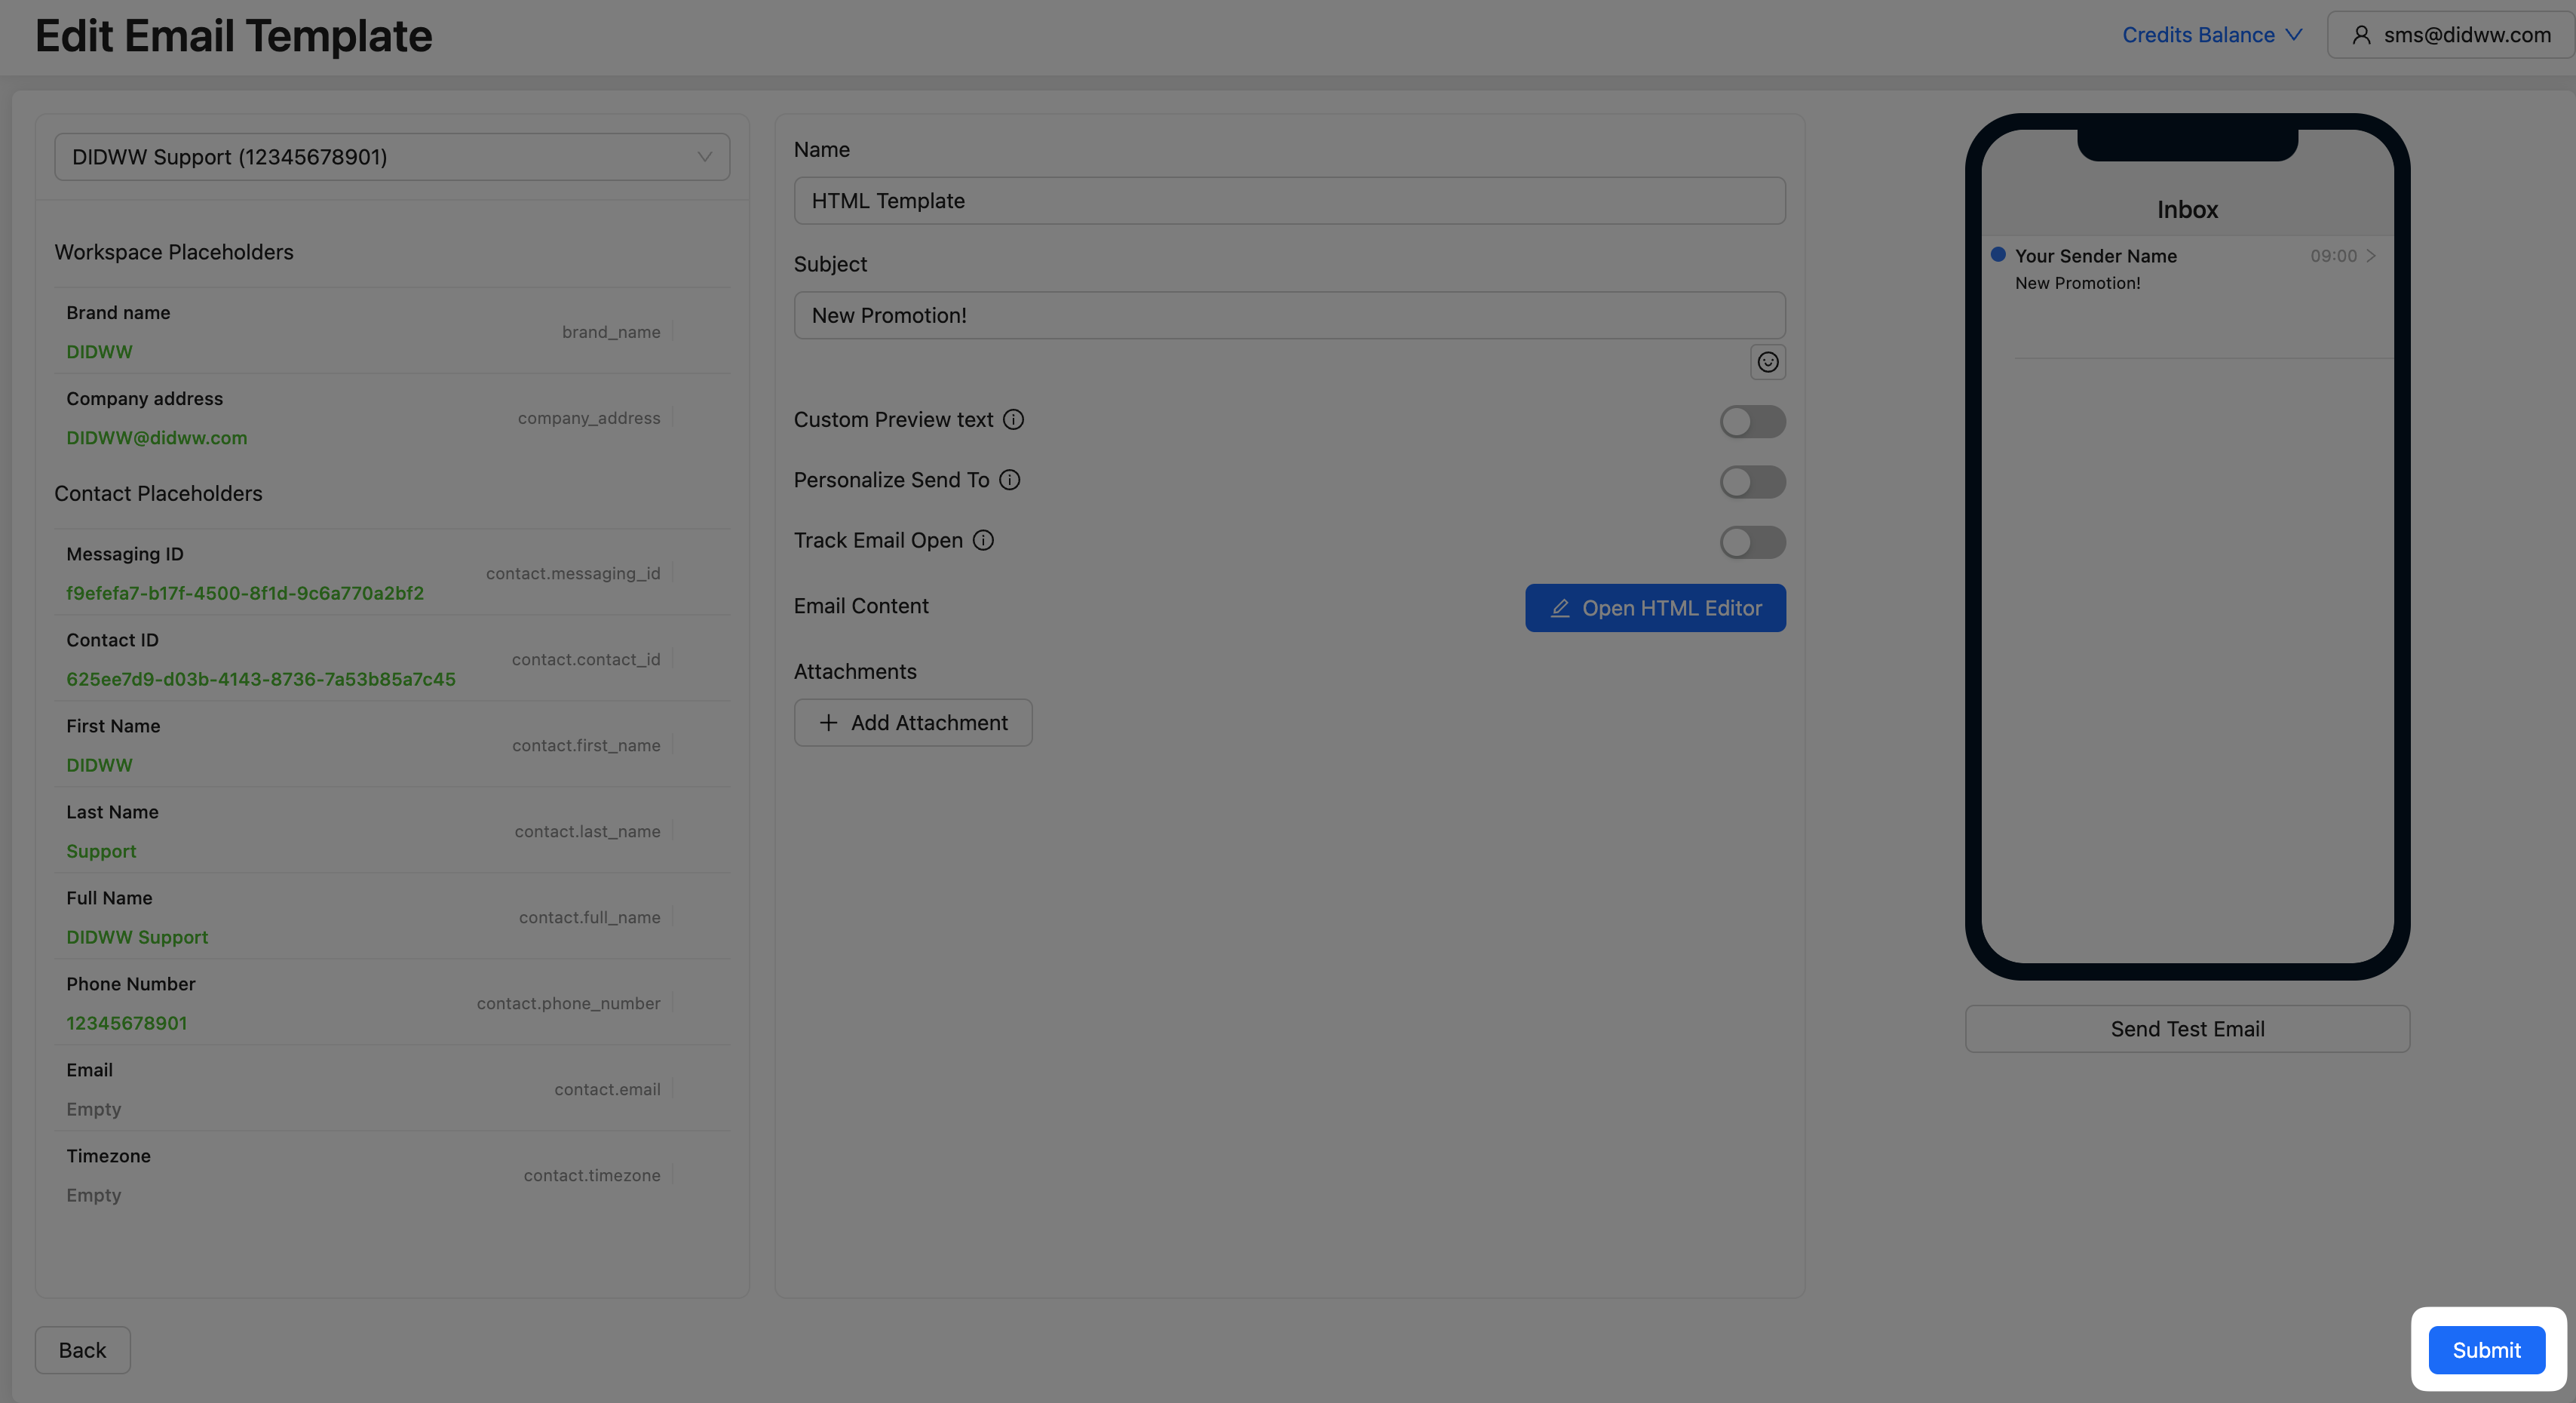Click info icon next to Custom Preview text
The width and height of the screenshot is (2576, 1403).
[1013, 420]
